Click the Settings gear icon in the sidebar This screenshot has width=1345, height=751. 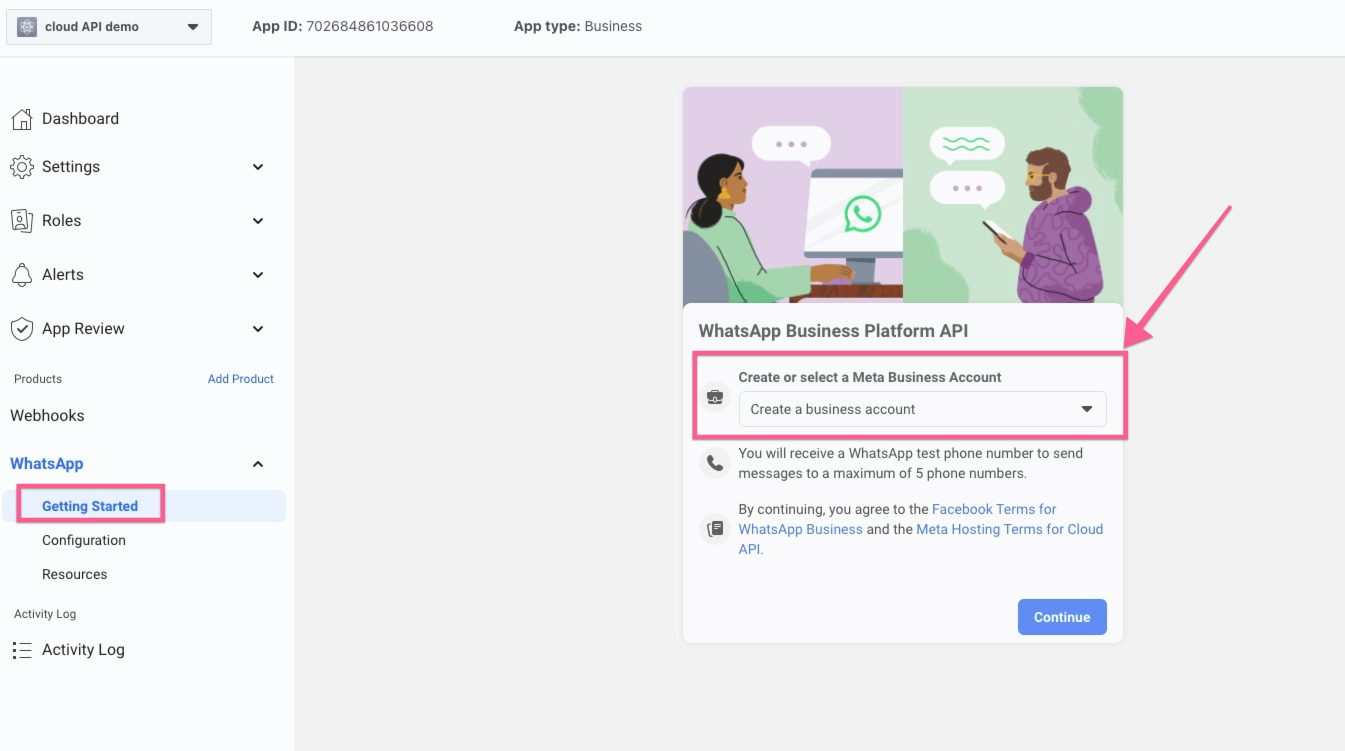(x=21, y=167)
